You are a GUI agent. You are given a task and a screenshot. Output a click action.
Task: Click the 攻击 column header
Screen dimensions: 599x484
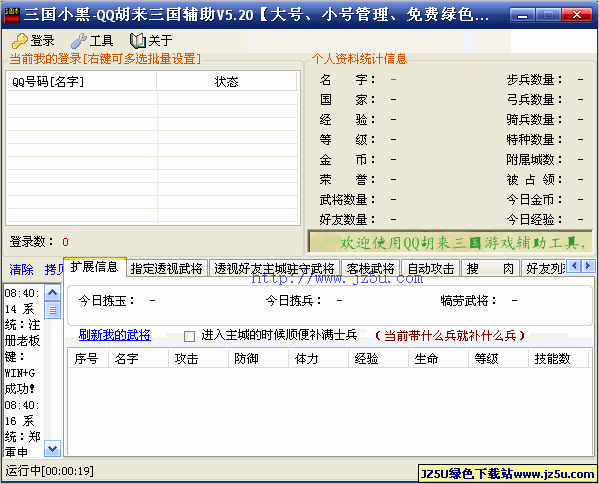coord(198,358)
